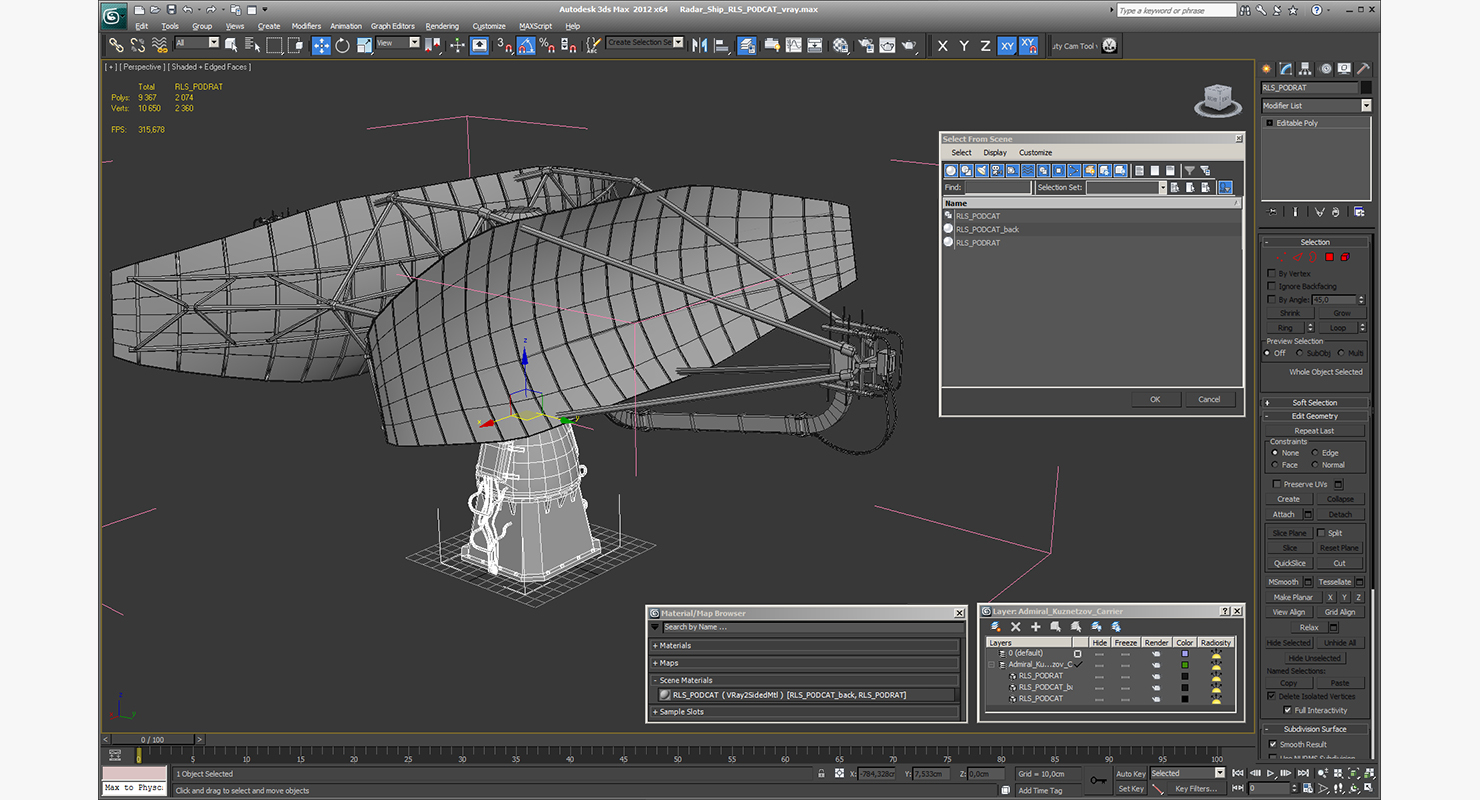Screen dimensions: 1480x800
Task: Open the Graph Editors menu
Action: (393, 26)
